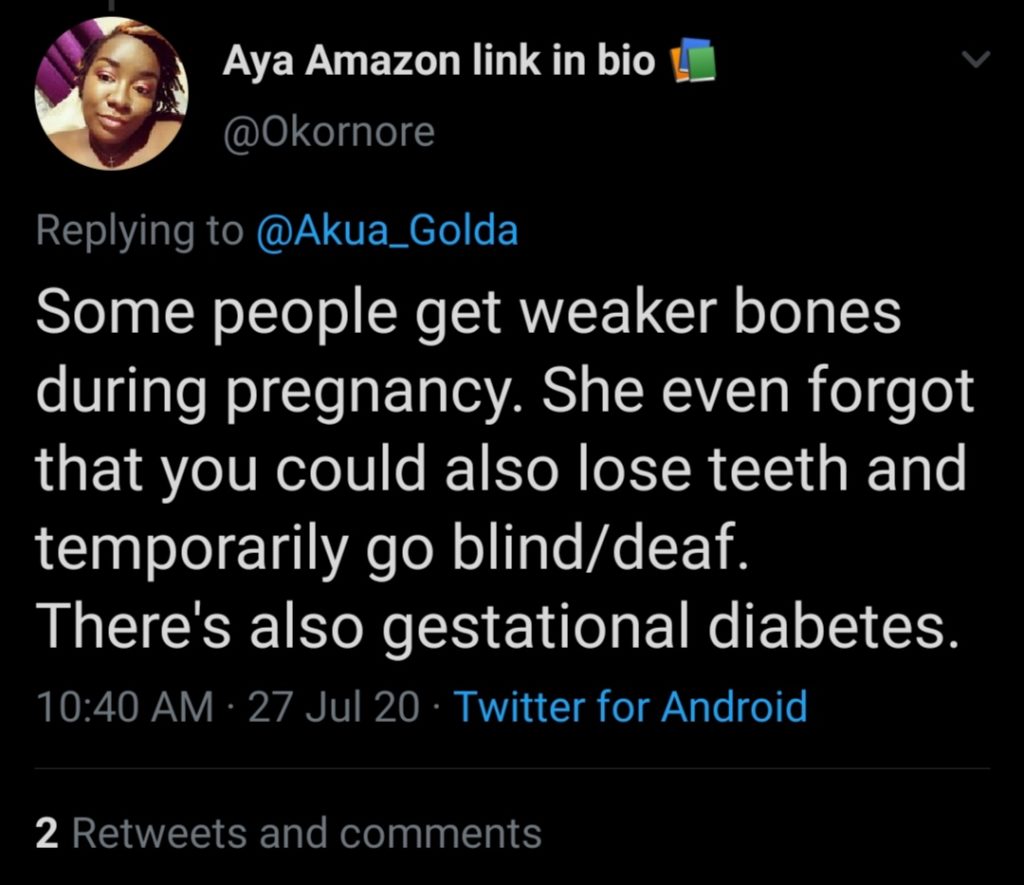Viewport: 1024px width, 885px height.
Task: Click the 'Replying to' label
Action: pyautogui.click(x=139, y=231)
